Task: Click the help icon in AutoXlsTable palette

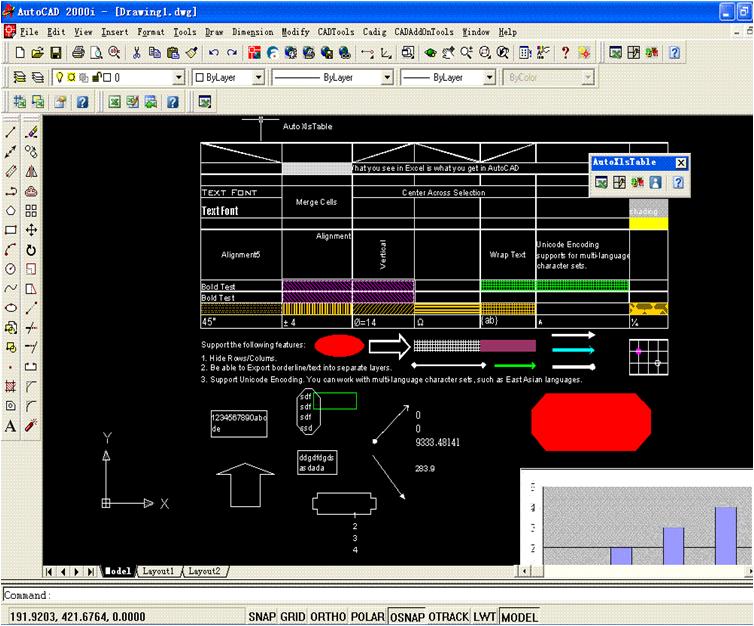Action: coord(678,183)
